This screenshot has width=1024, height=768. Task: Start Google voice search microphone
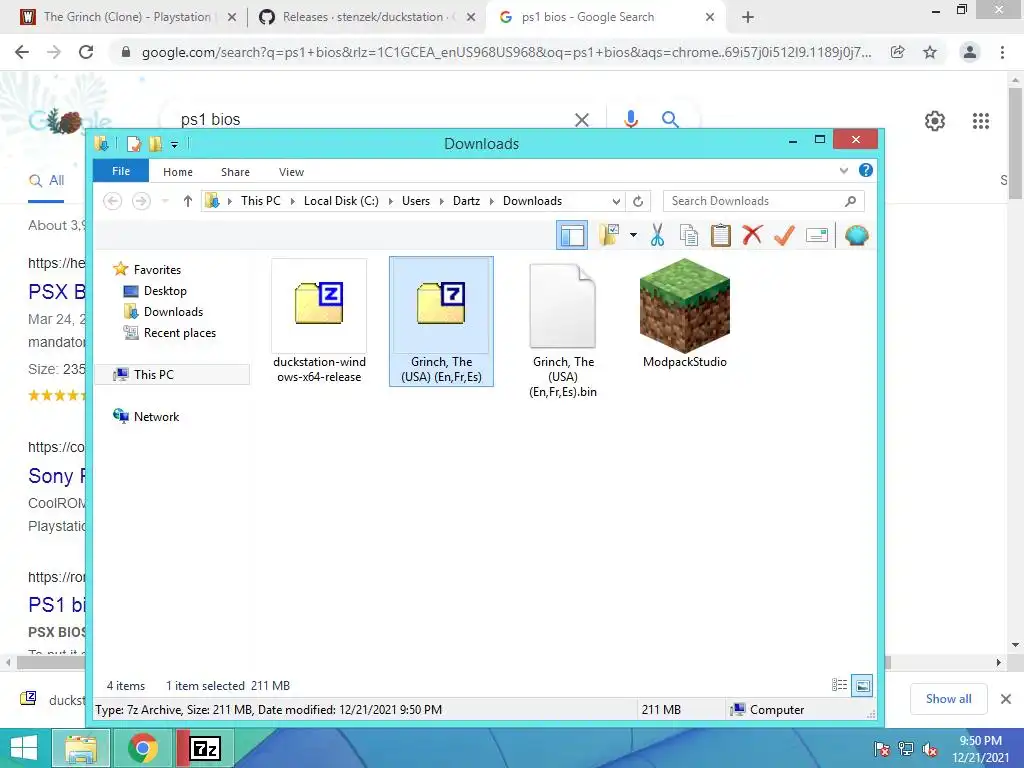pyautogui.click(x=630, y=120)
